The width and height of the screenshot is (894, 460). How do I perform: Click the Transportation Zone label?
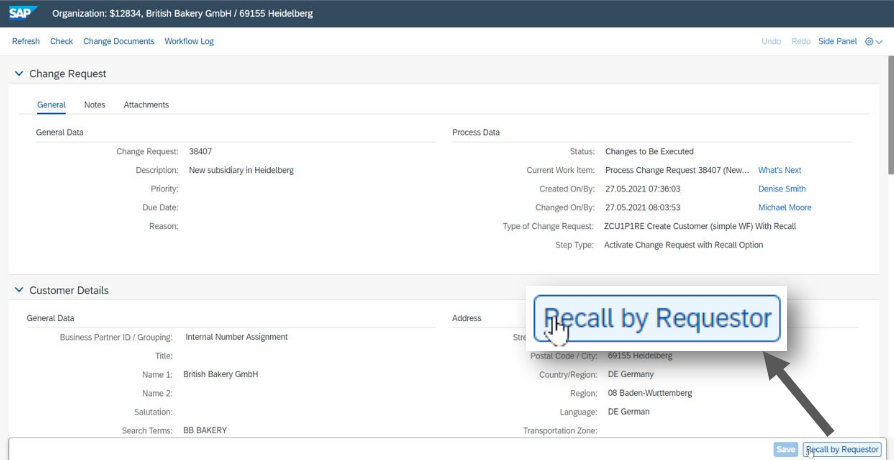560,431
